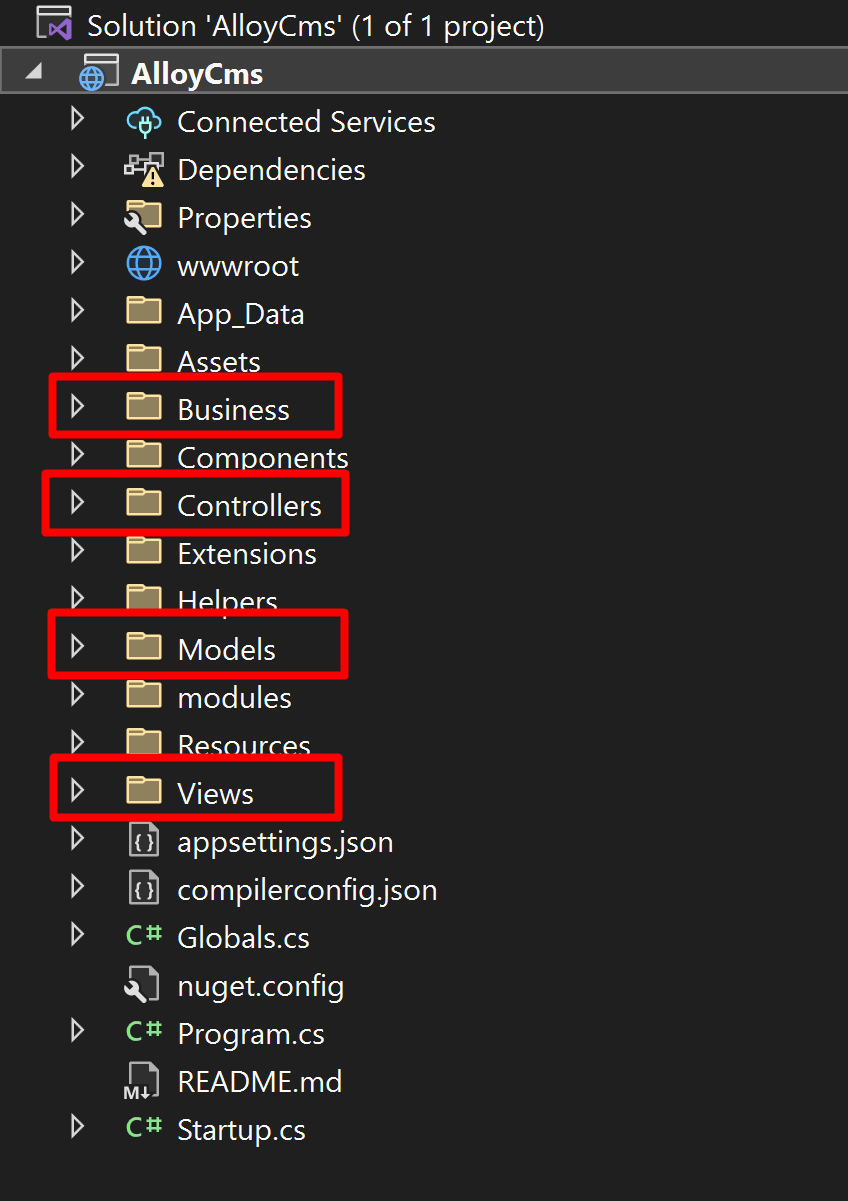The width and height of the screenshot is (848, 1201).
Task: Expand the Models folder arrow
Action: 78,648
